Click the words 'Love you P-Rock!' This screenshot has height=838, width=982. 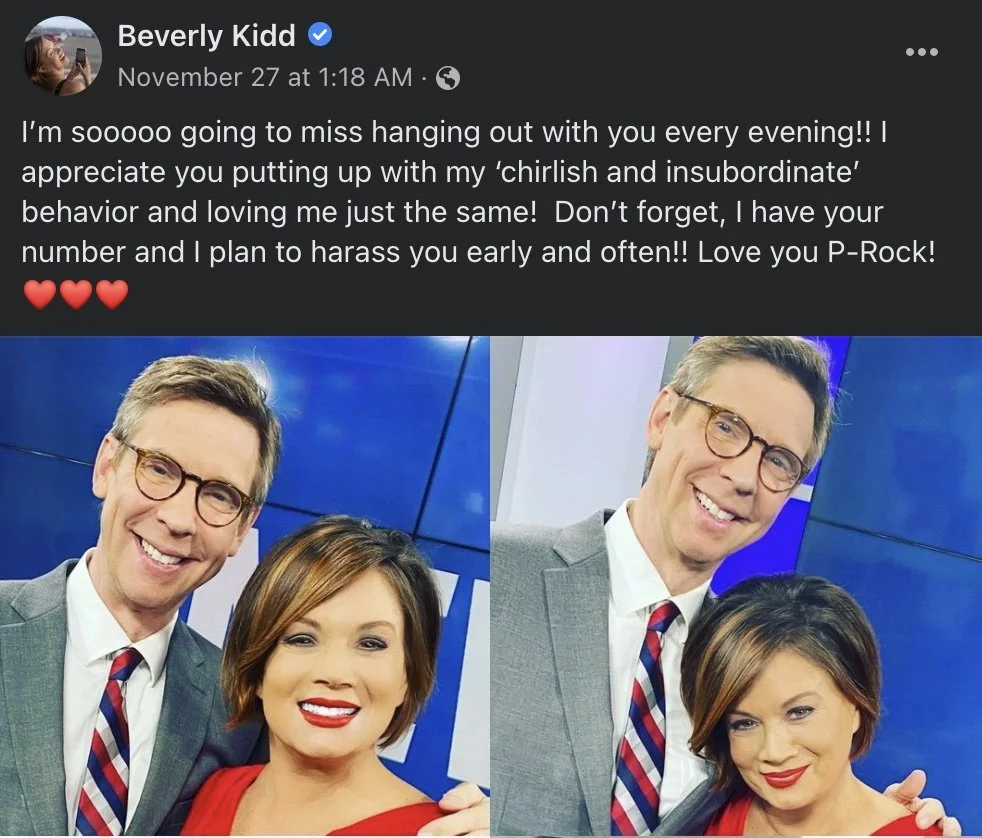pyautogui.click(x=817, y=252)
